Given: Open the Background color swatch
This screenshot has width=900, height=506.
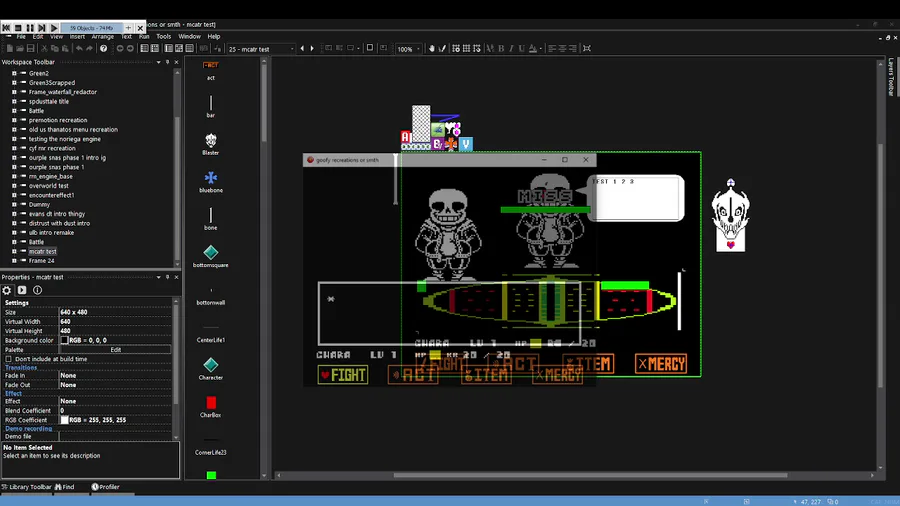Looking at the screenshot, I should 65,340.
